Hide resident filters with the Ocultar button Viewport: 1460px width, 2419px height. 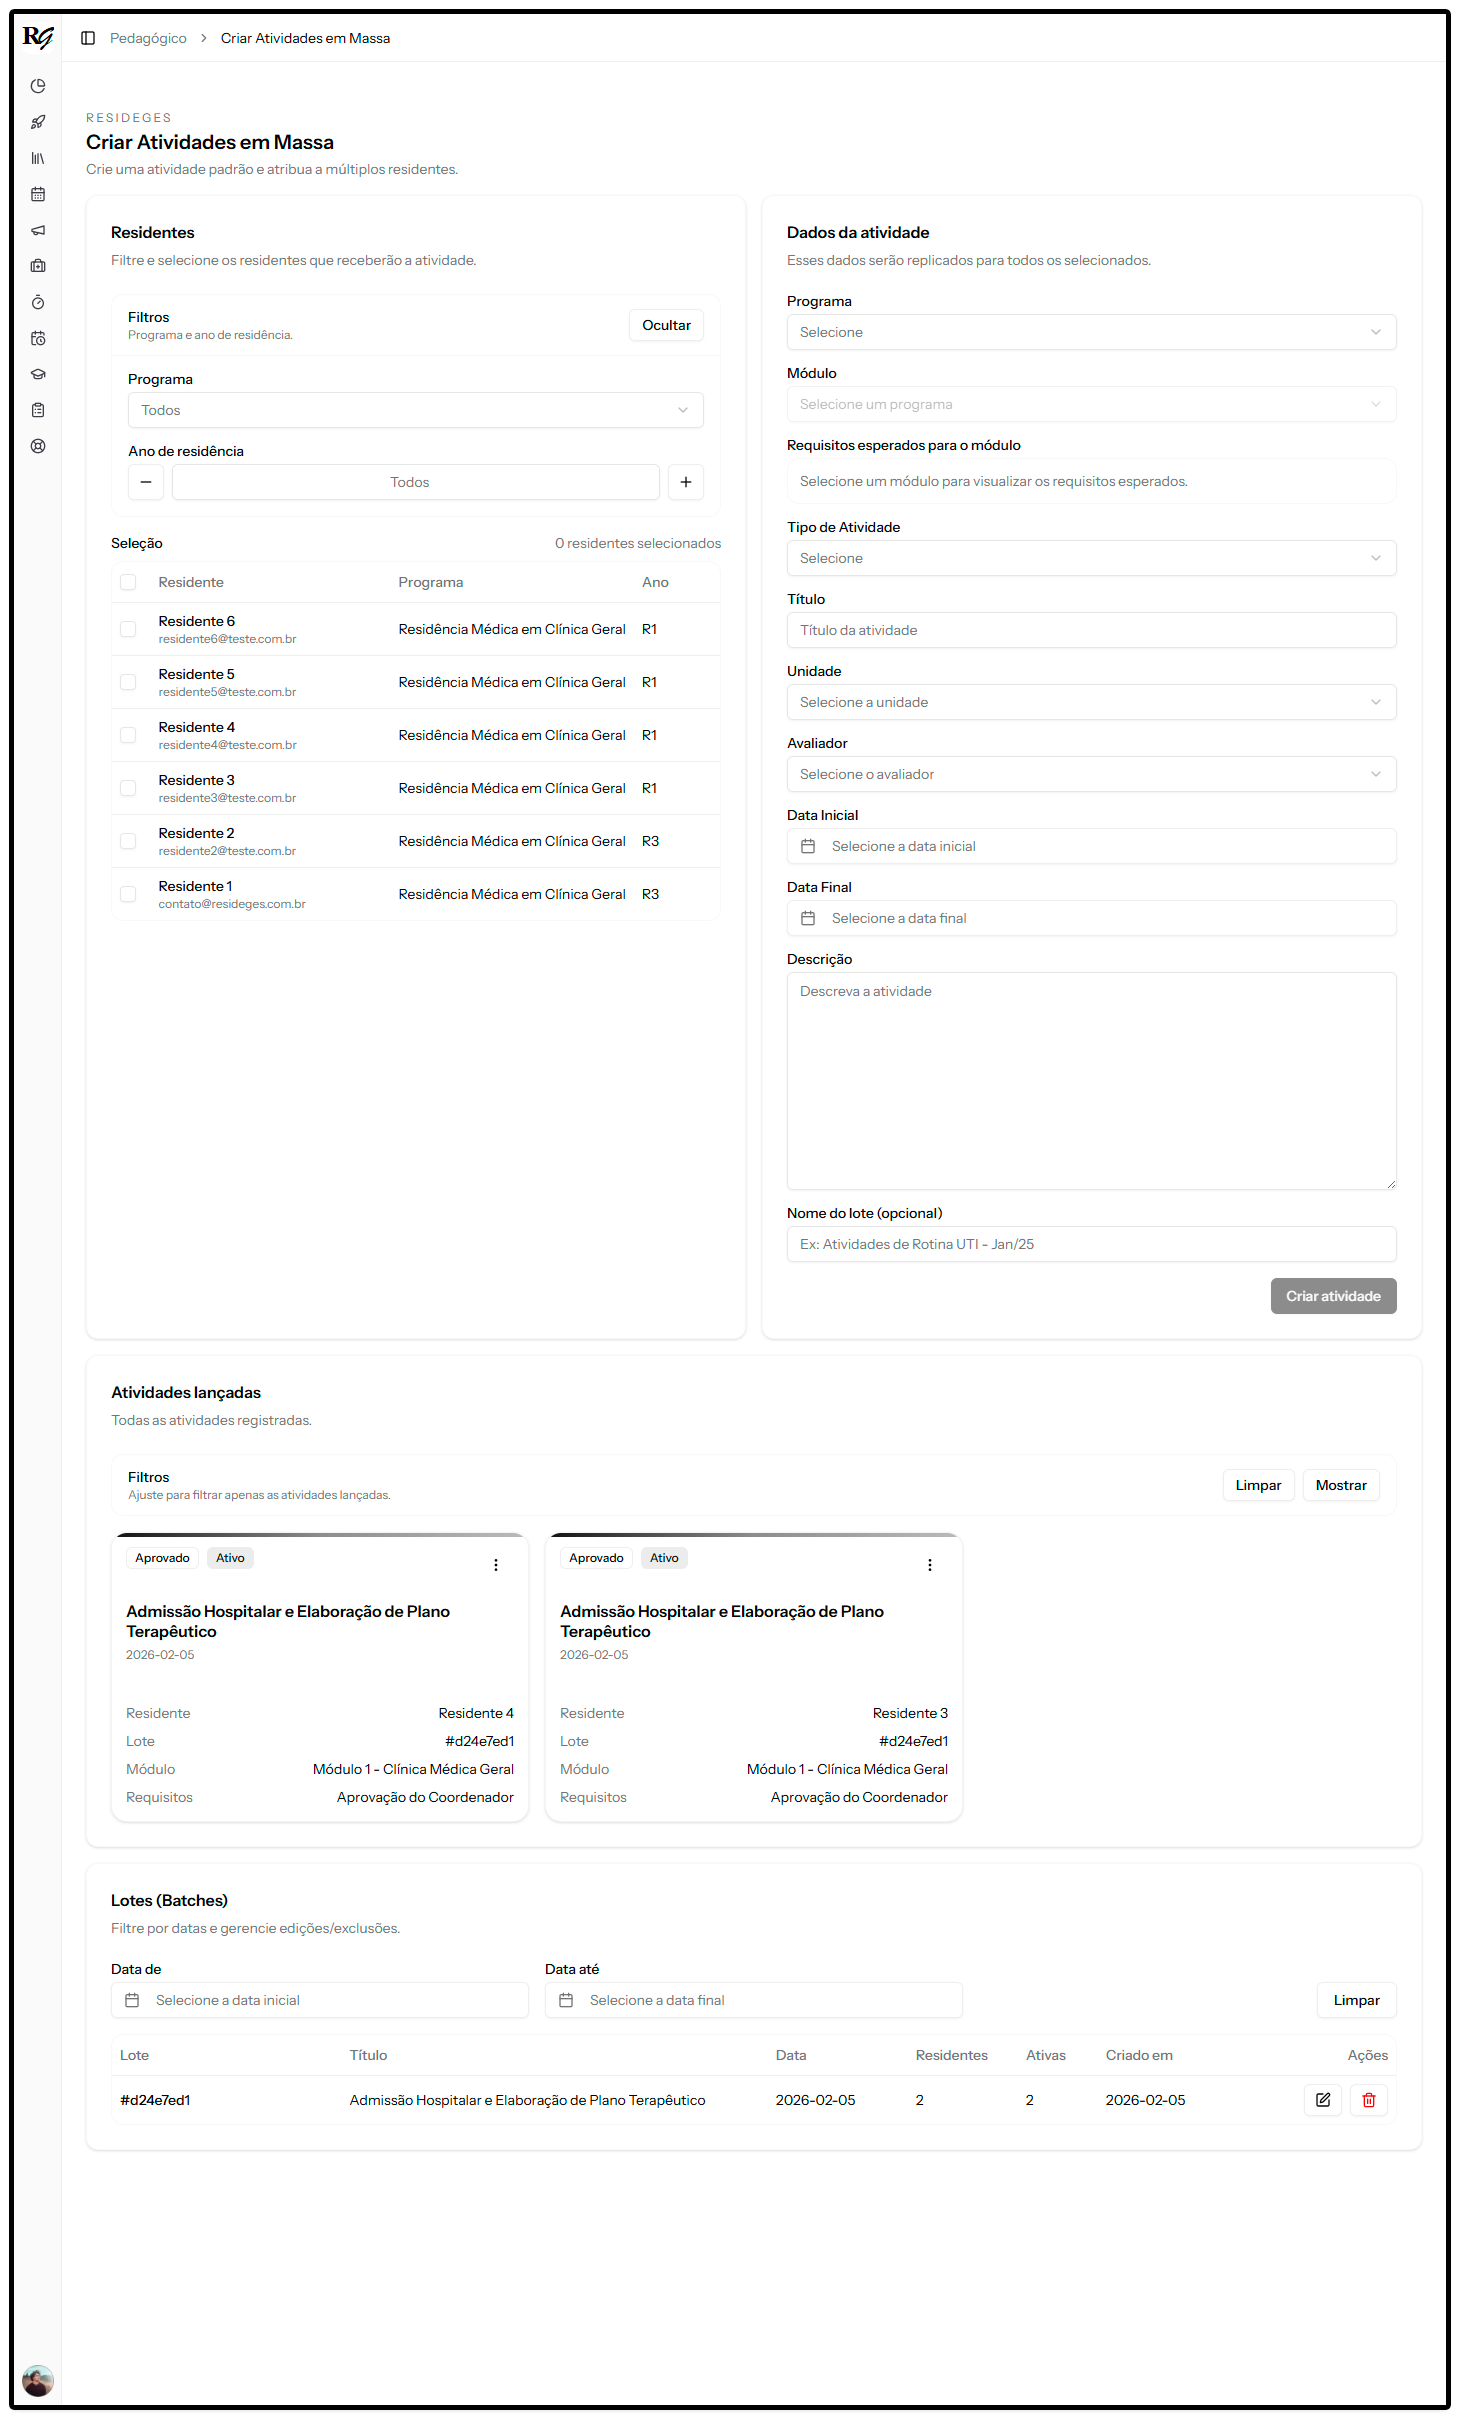pyautogui.click(x=666, y=325)
